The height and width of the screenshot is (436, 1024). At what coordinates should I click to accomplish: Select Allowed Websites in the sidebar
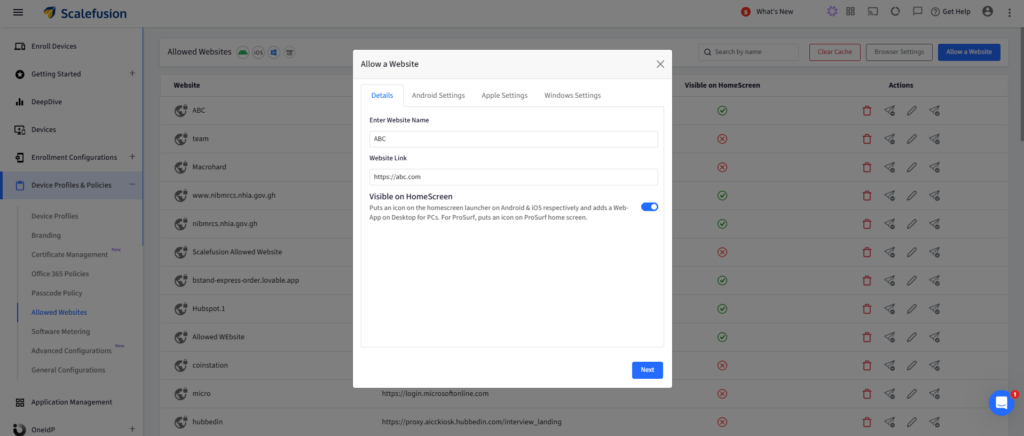pyautogui.click(x=59, y=313)
